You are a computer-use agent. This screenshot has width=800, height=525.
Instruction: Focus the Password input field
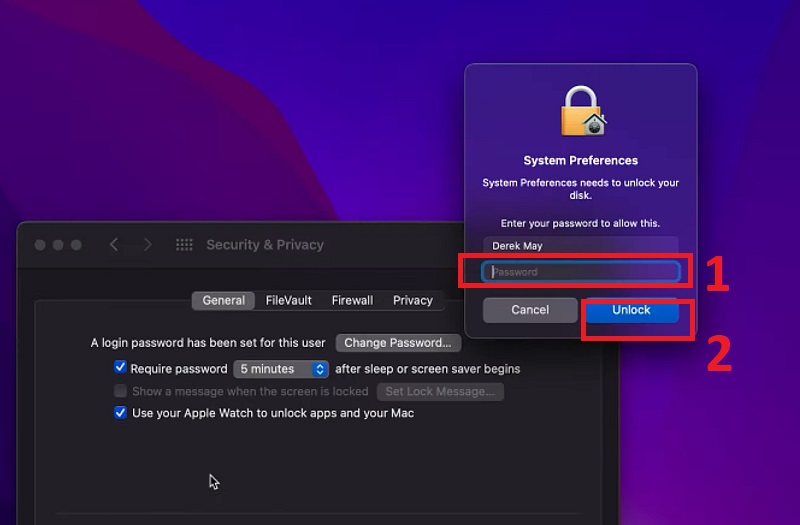(x=581, y=272)
